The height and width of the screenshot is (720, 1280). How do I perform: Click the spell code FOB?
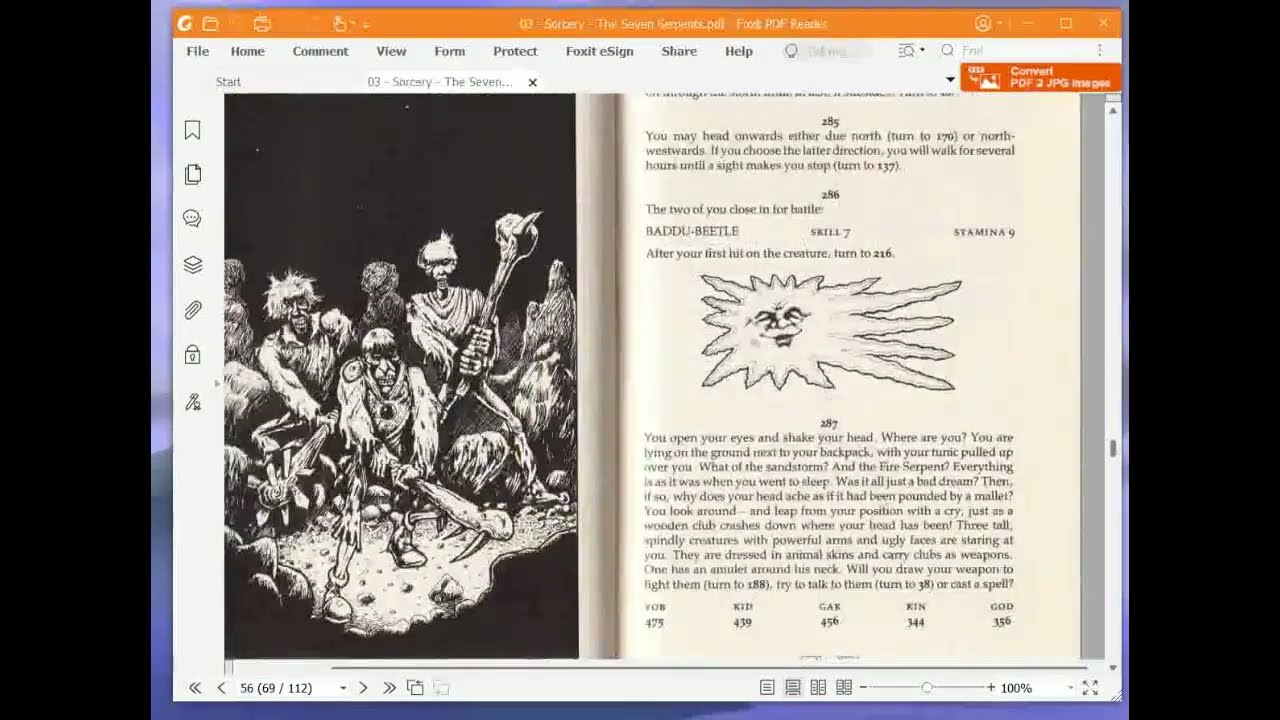coord(655,606)
